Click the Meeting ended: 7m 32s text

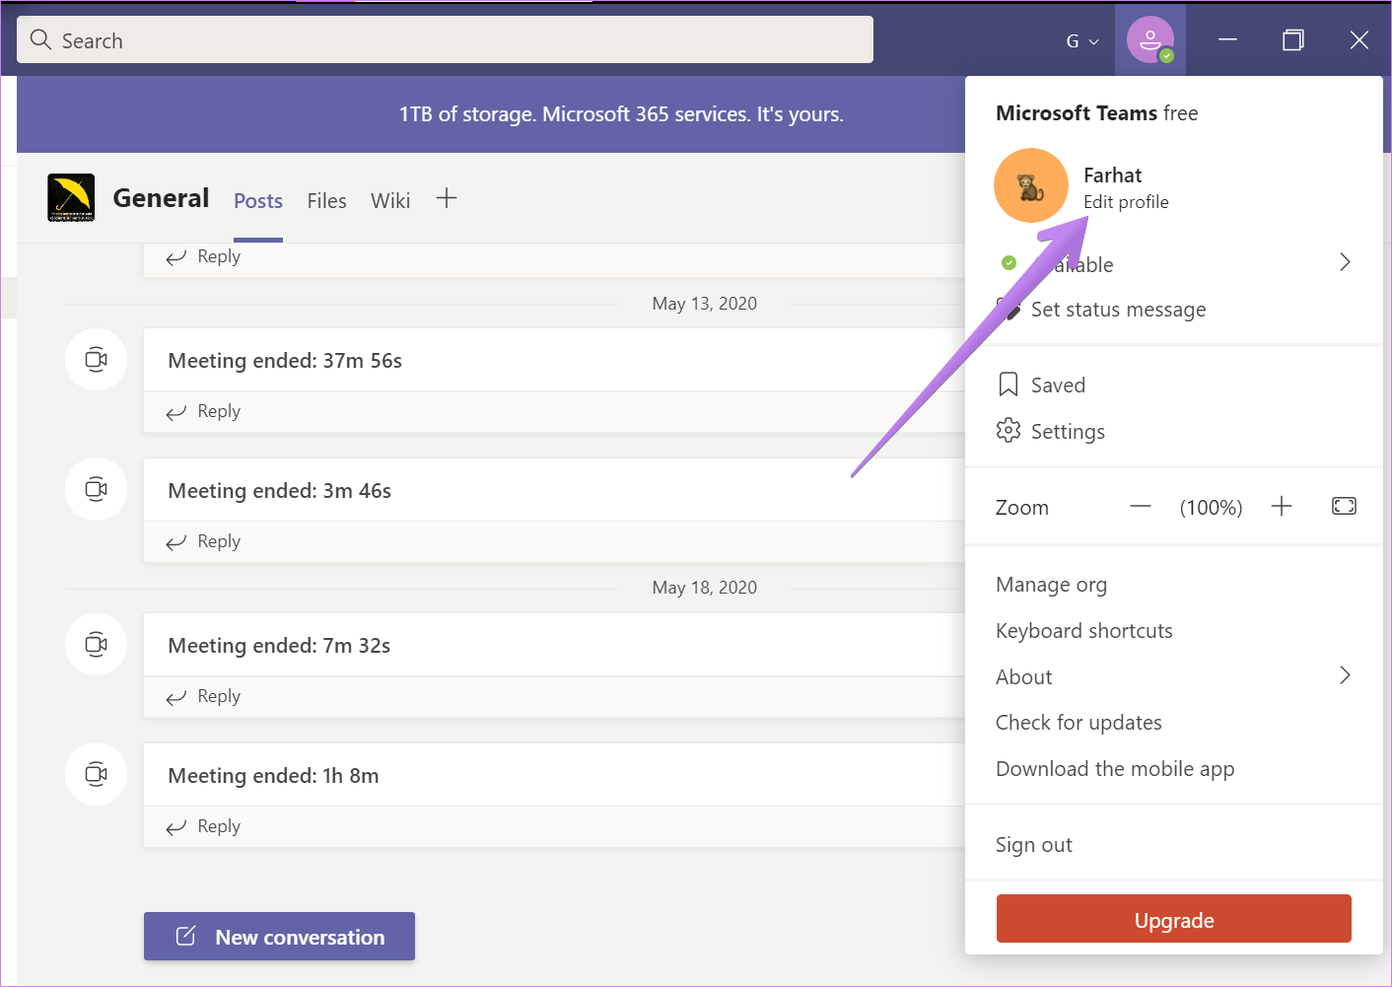(x=279, y=646)
